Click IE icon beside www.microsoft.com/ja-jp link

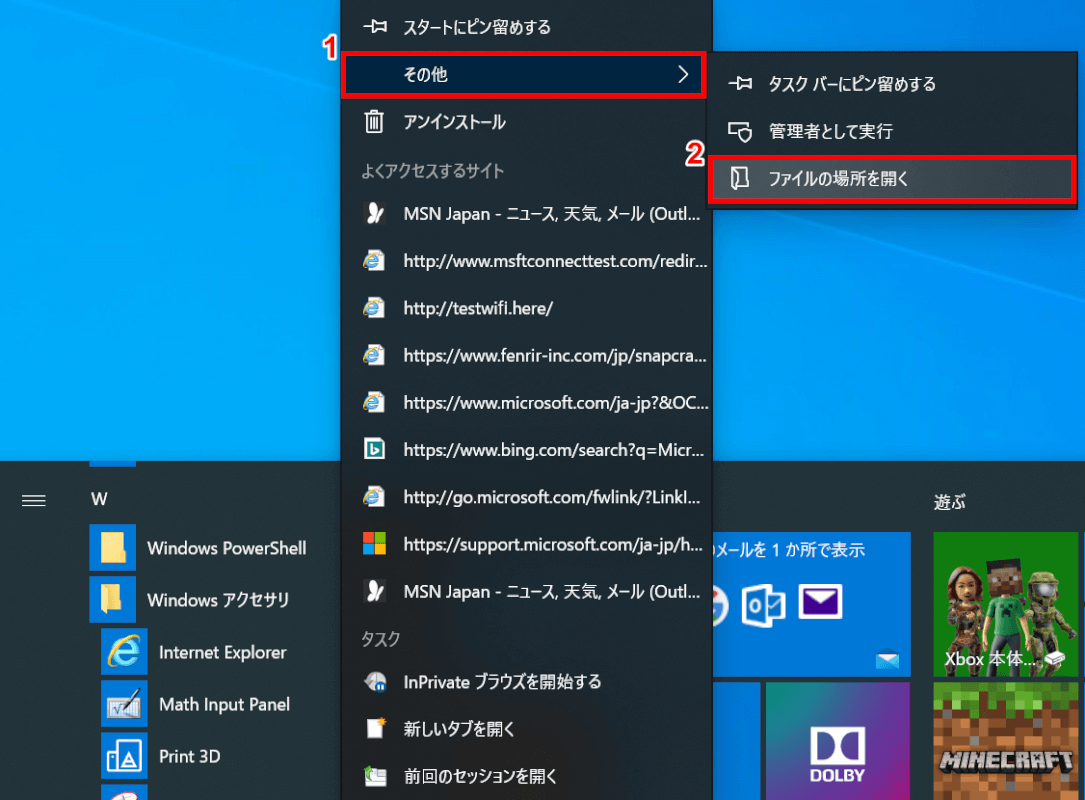(374, 402)
